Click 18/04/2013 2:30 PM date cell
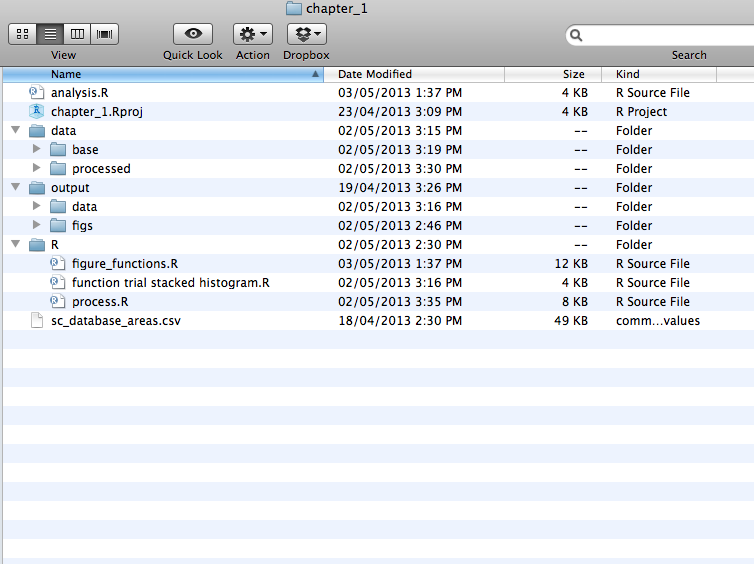754x564 pixels. click(x=400, y=321)
